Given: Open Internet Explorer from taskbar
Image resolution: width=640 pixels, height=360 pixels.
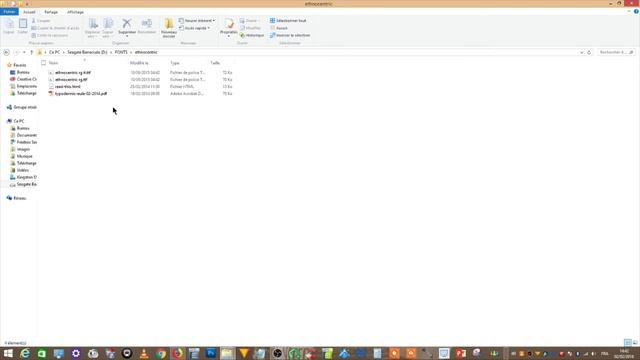Looking at the screenshot, I should (x=25, y=353).
